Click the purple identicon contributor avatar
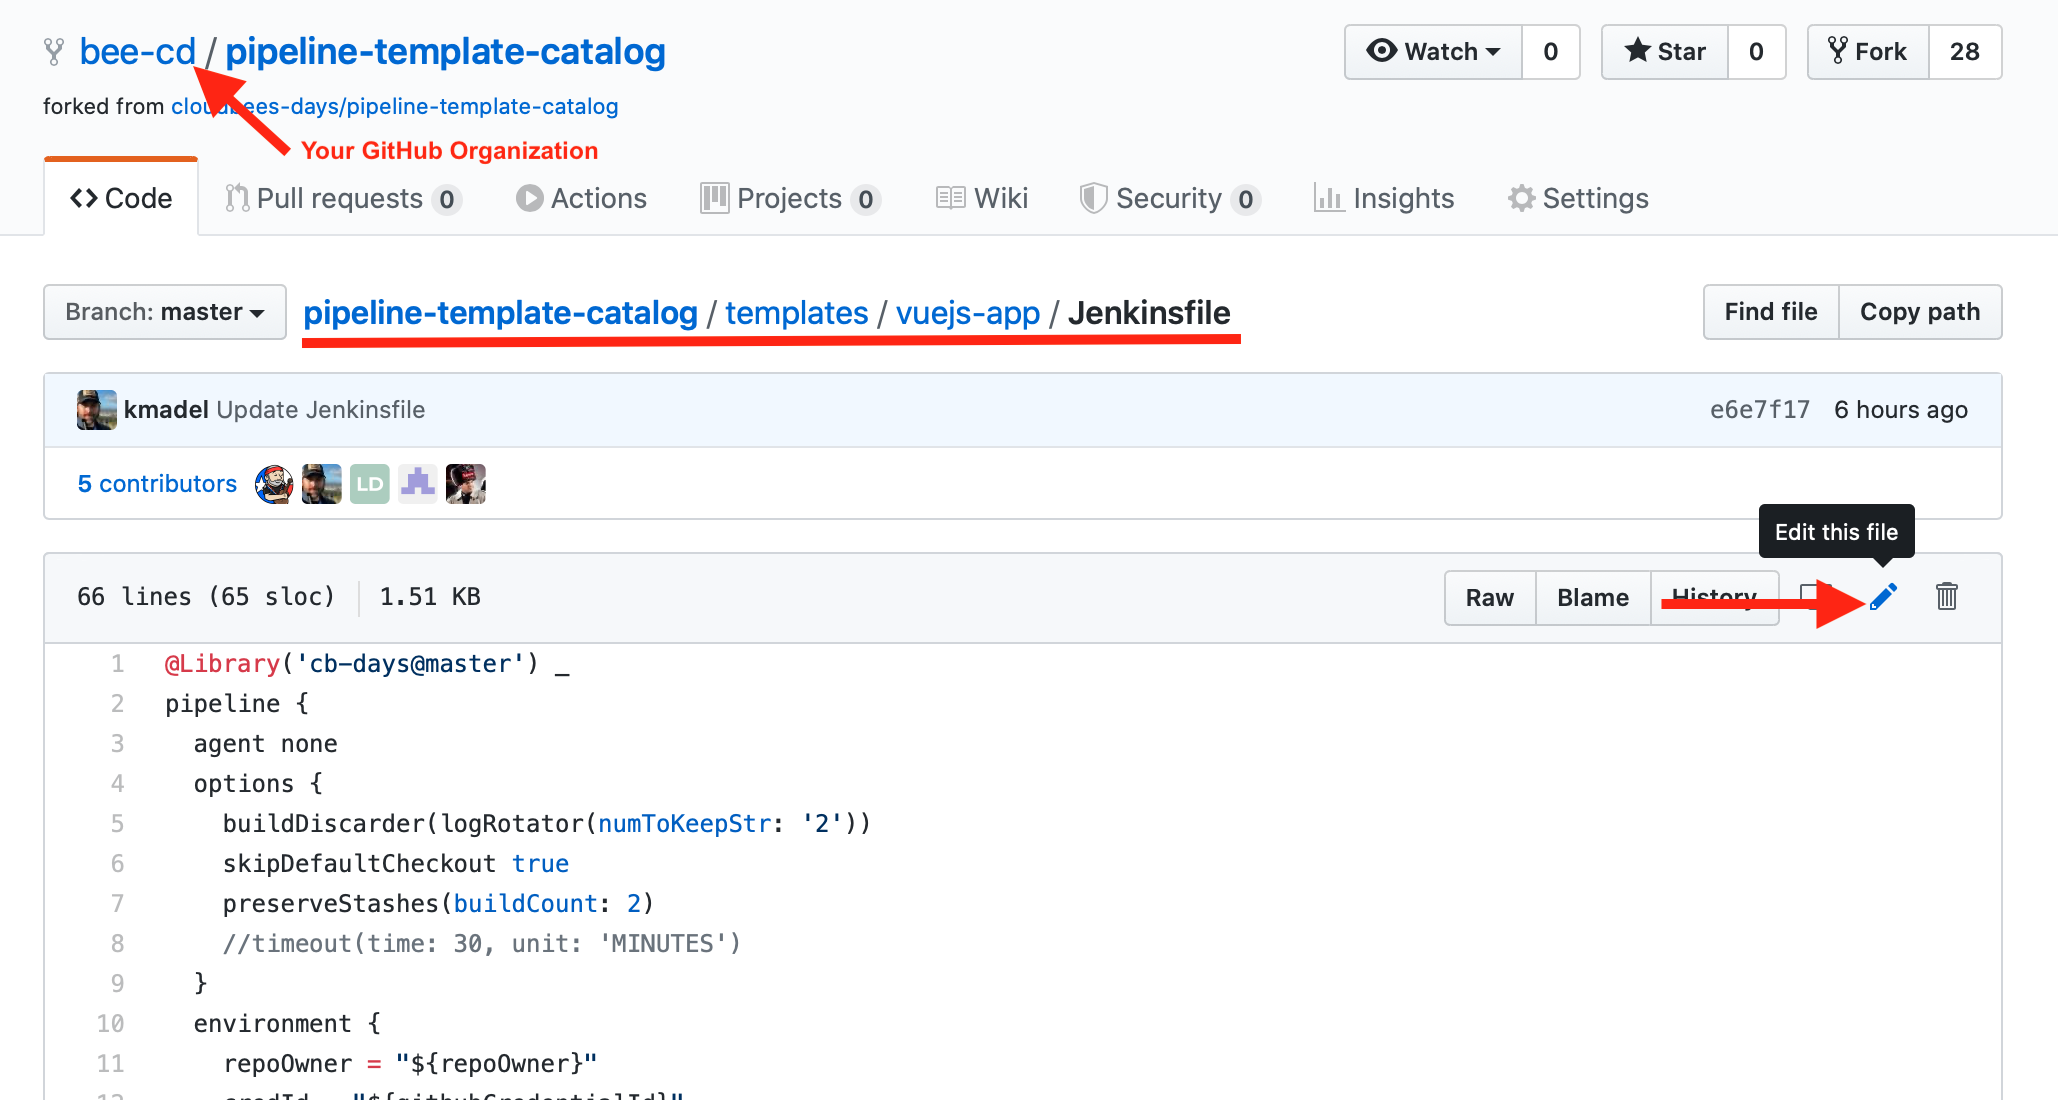This screenshot has width=2058, height=1100. pos(418,484)
